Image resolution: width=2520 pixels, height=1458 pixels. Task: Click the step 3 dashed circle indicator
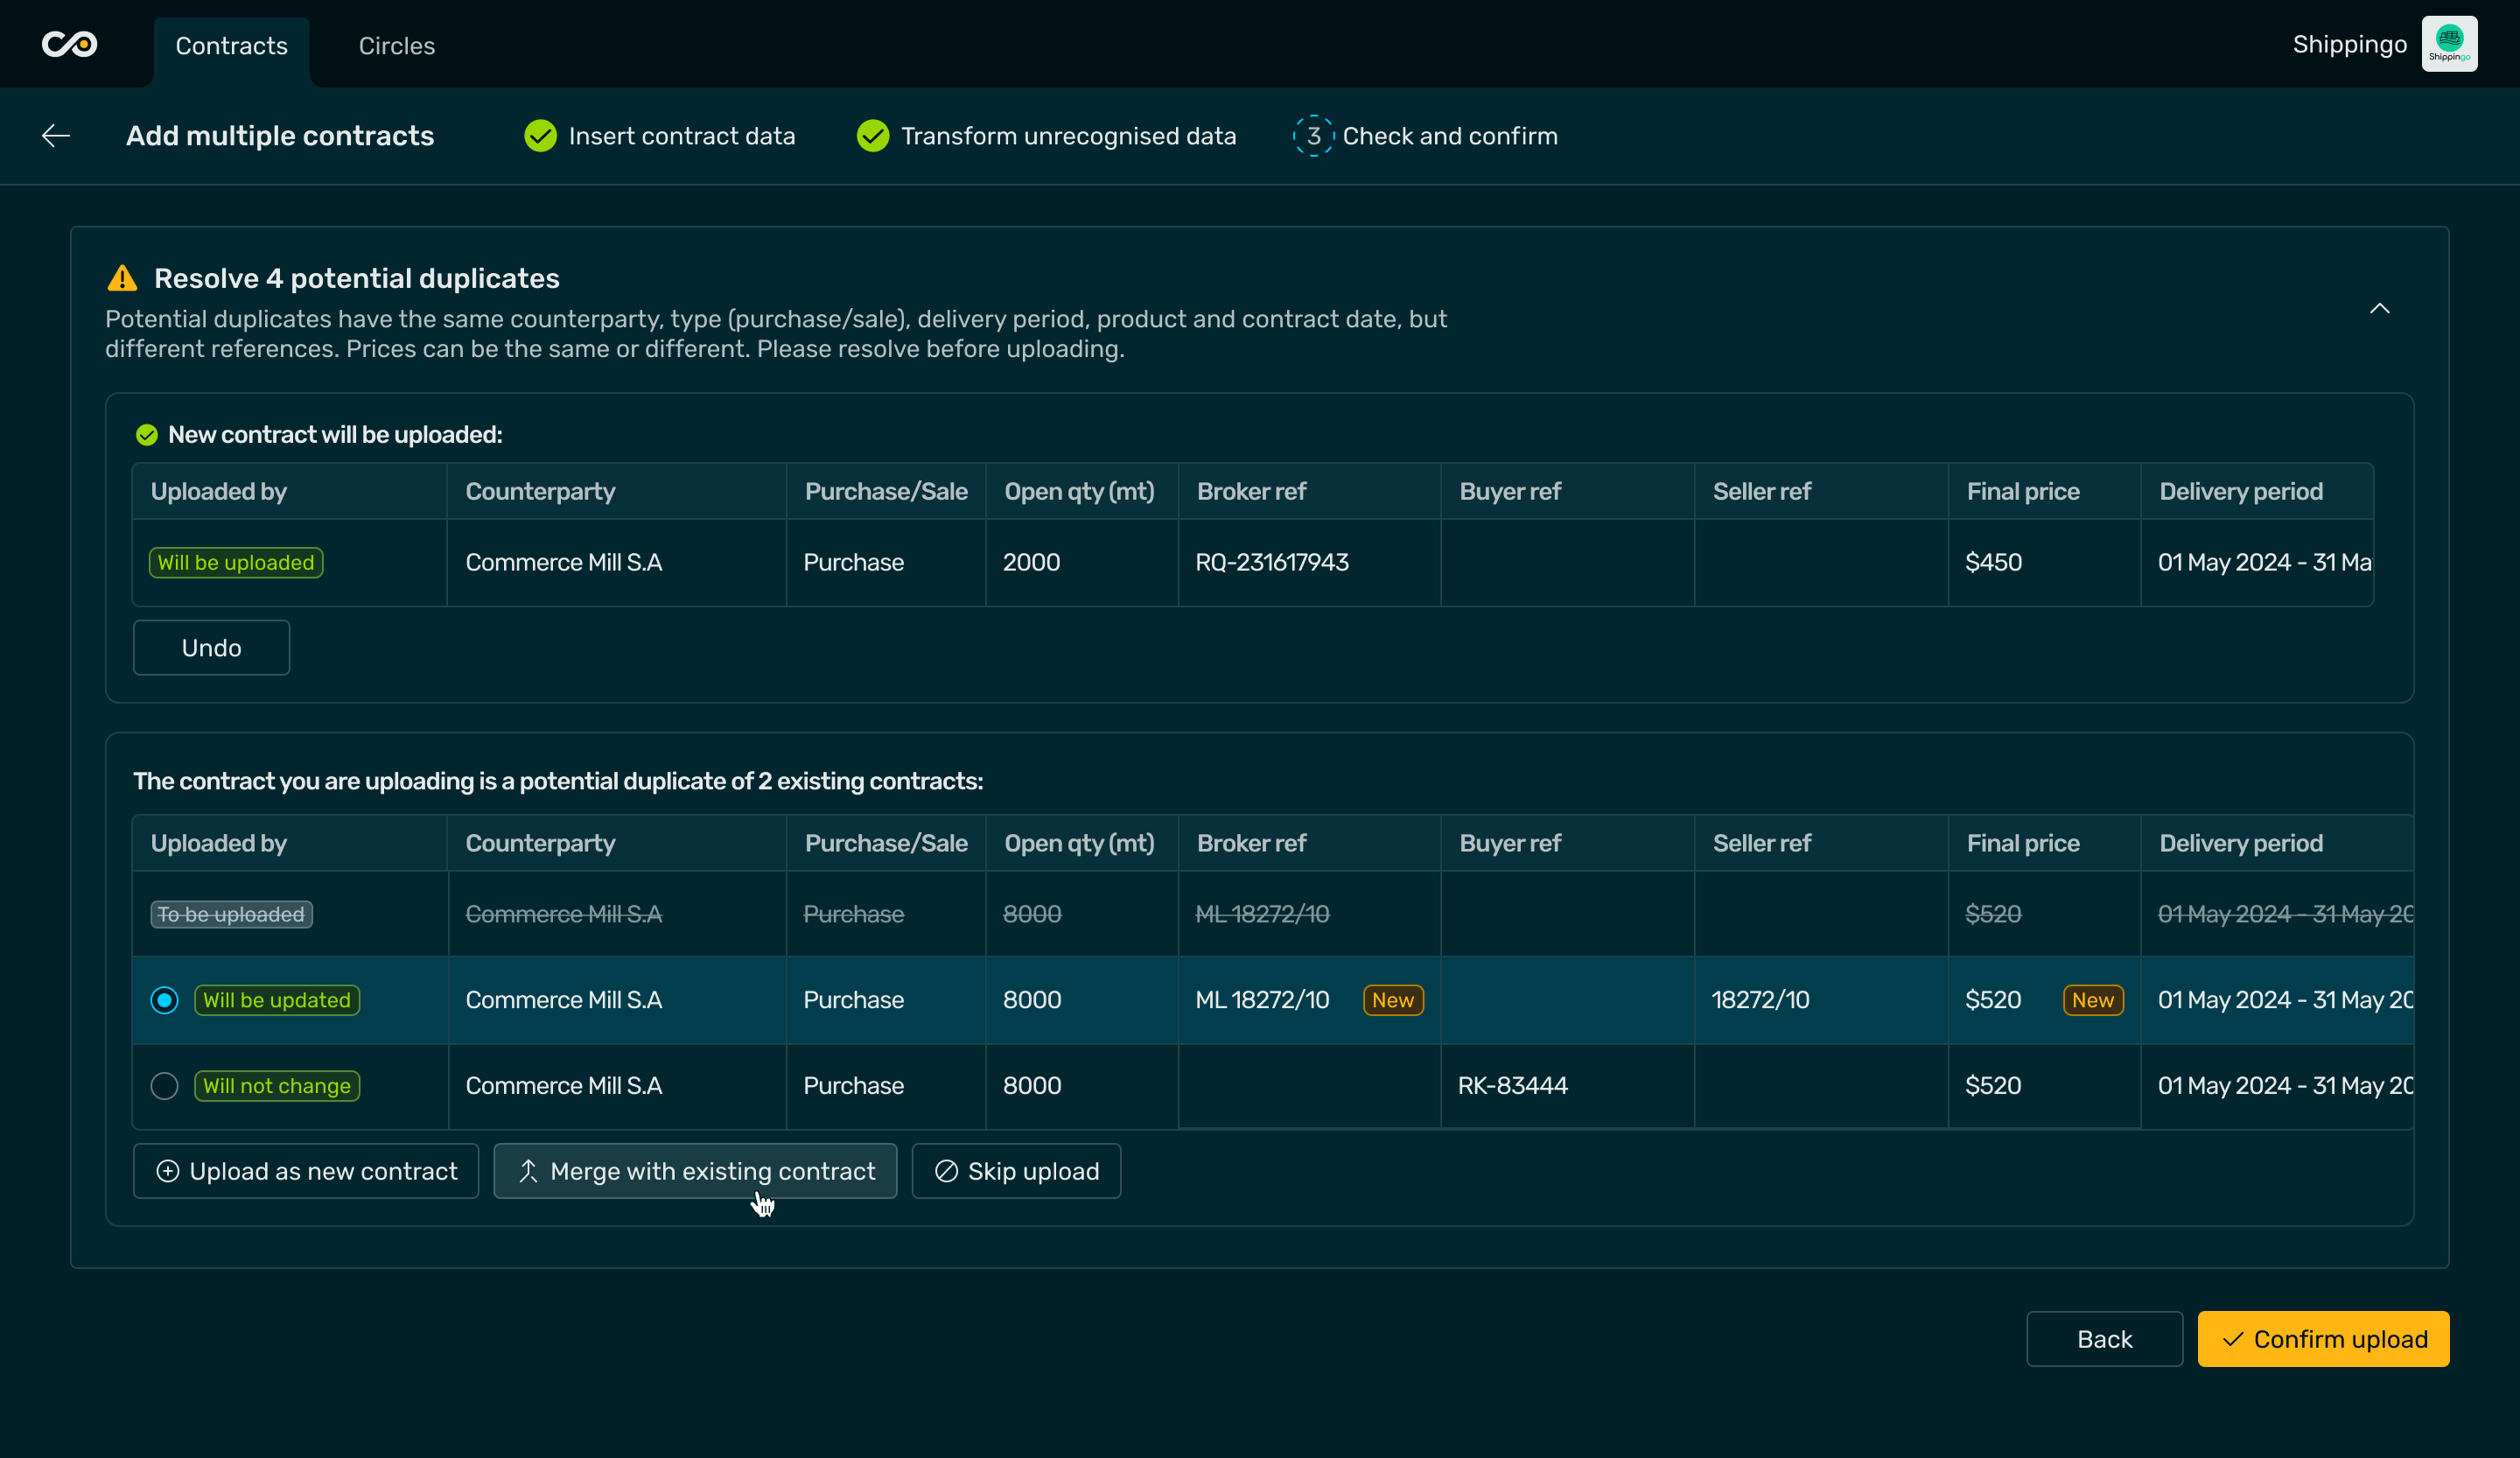1313,136
